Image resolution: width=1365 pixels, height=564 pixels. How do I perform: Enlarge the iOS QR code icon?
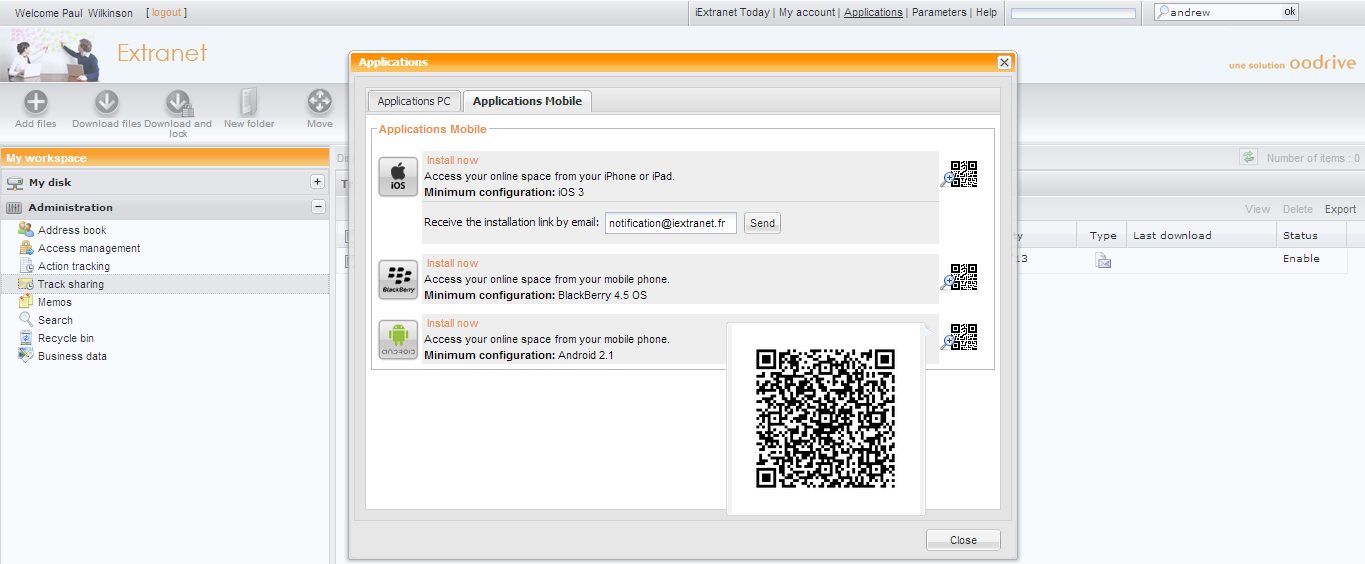960,175
